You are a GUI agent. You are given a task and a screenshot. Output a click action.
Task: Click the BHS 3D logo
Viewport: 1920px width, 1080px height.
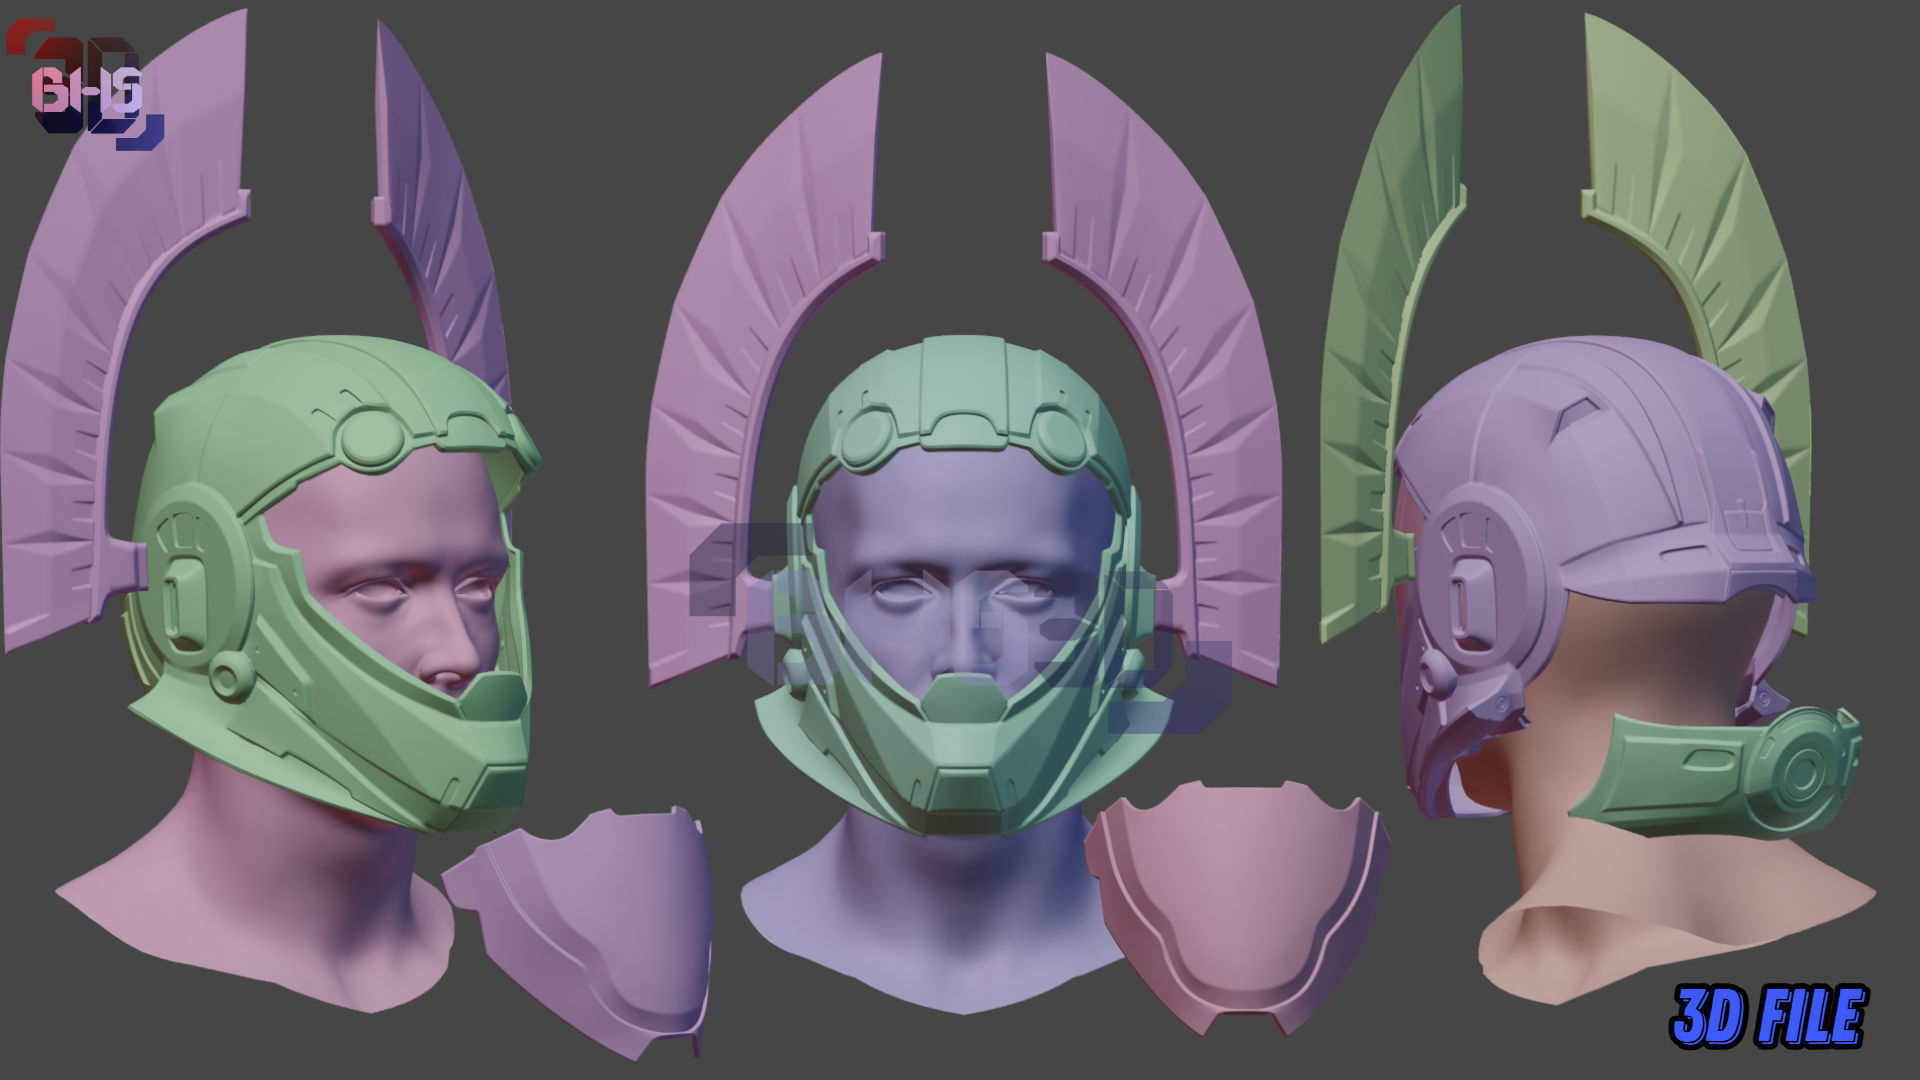(85, 85)
